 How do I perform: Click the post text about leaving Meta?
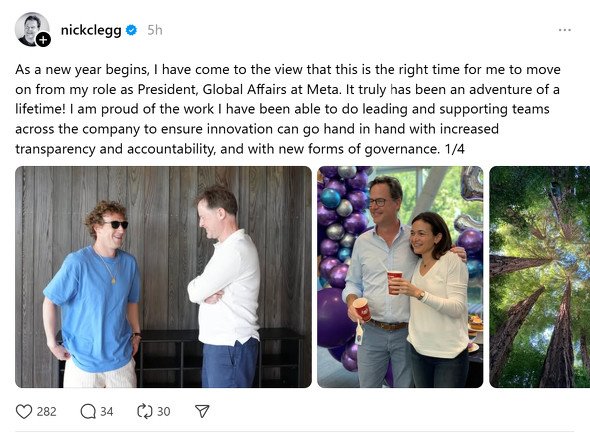coord(288,109)
